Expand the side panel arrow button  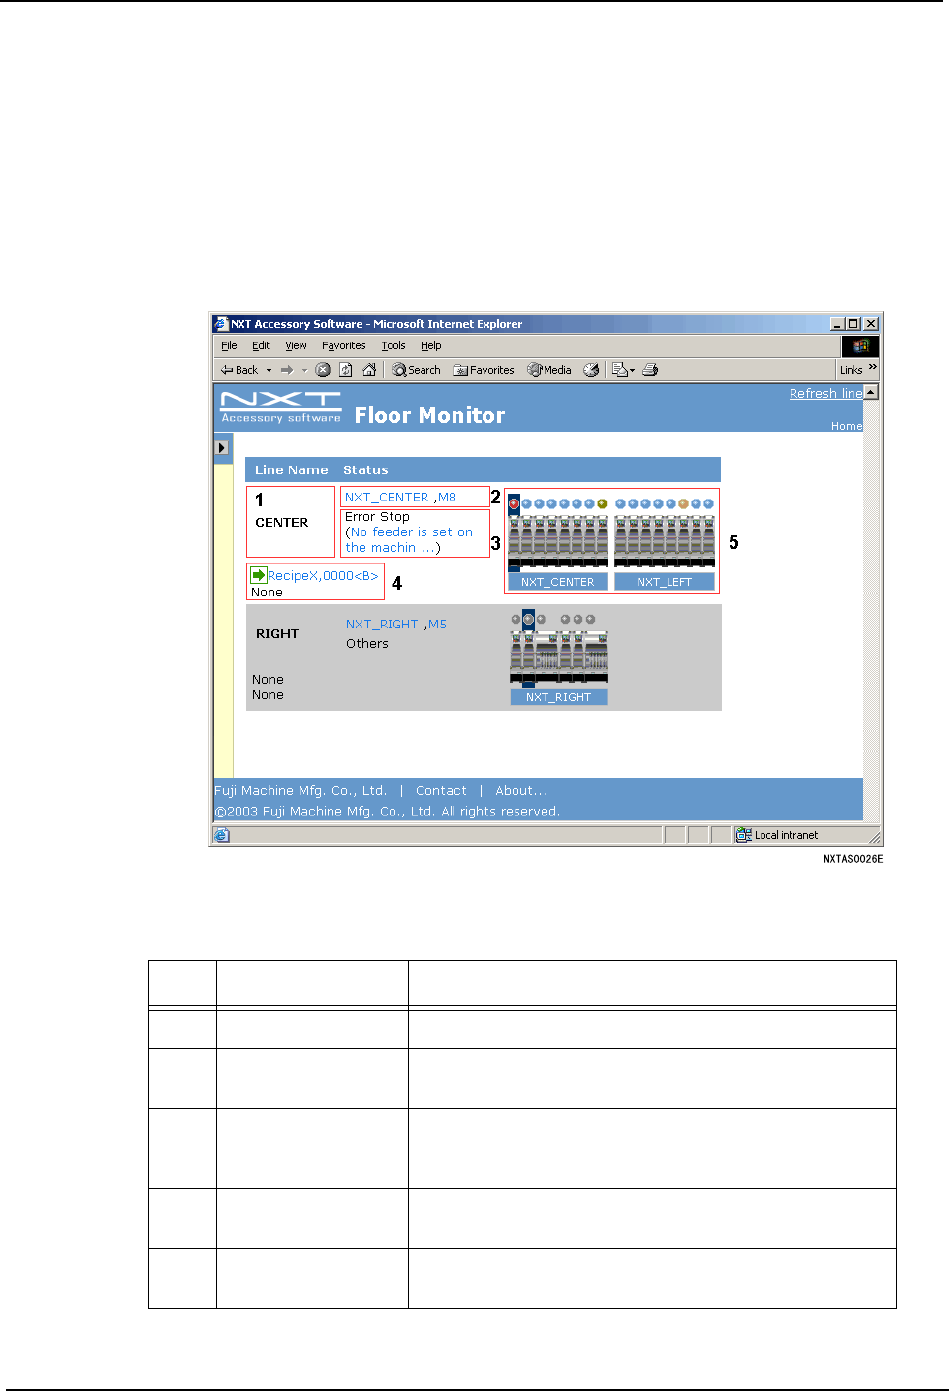[x=222, y=447]
